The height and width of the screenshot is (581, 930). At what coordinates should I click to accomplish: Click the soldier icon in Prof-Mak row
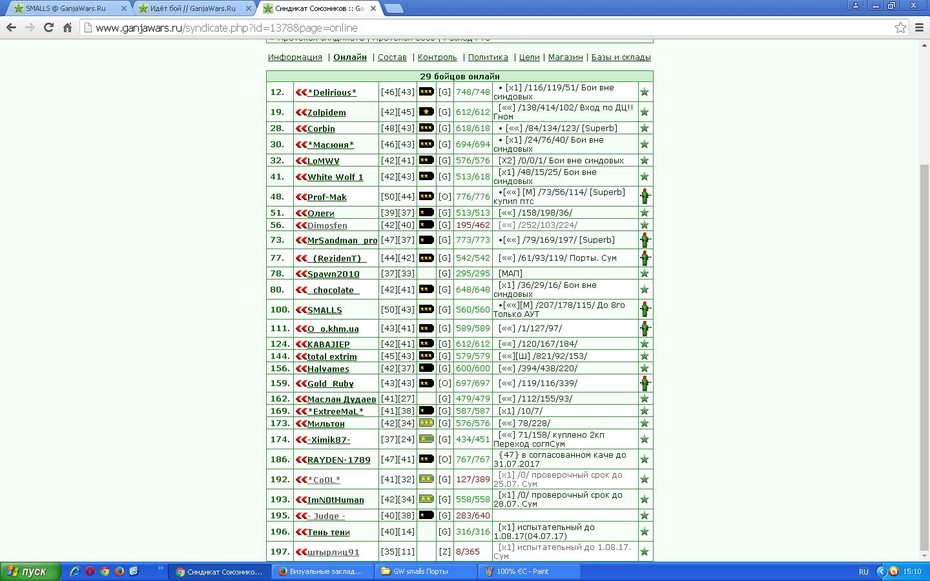[645, 196]
